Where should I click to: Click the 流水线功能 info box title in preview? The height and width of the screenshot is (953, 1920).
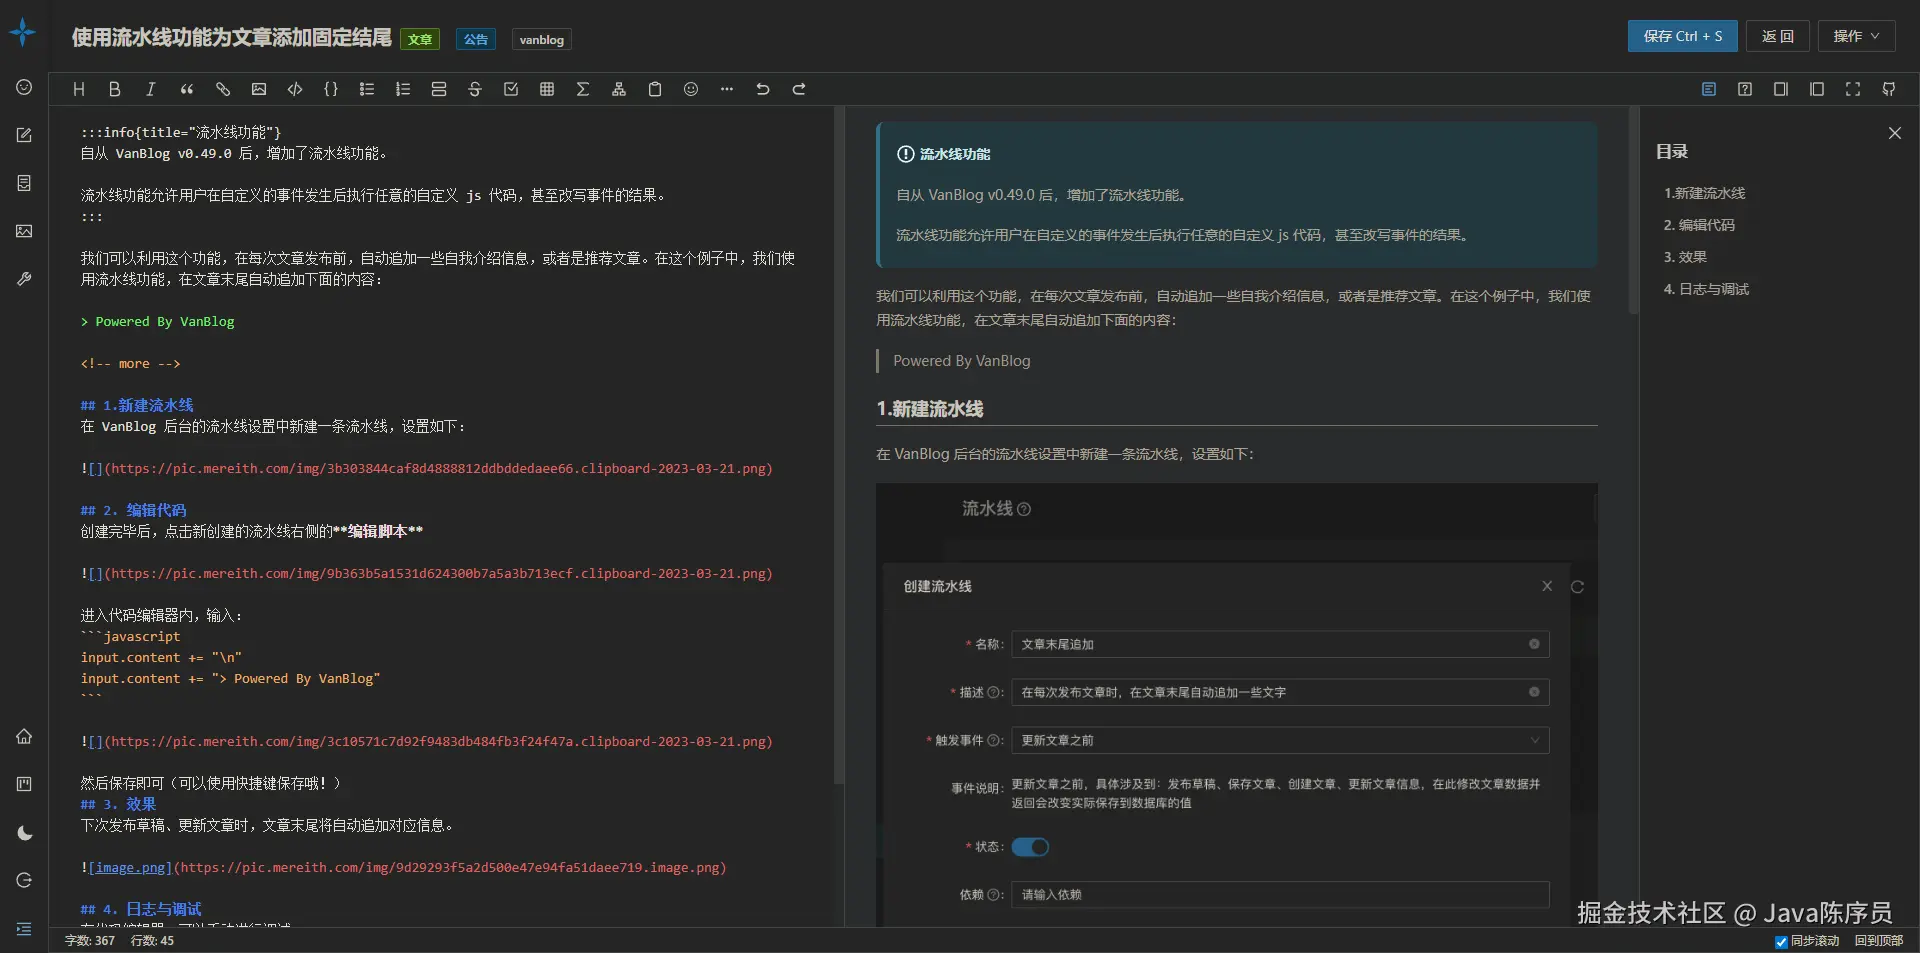pyautogui.click(x=955, y=154)
